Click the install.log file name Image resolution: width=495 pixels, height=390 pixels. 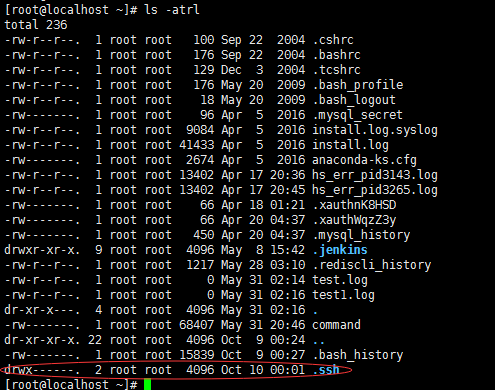(x=350, y=145)
